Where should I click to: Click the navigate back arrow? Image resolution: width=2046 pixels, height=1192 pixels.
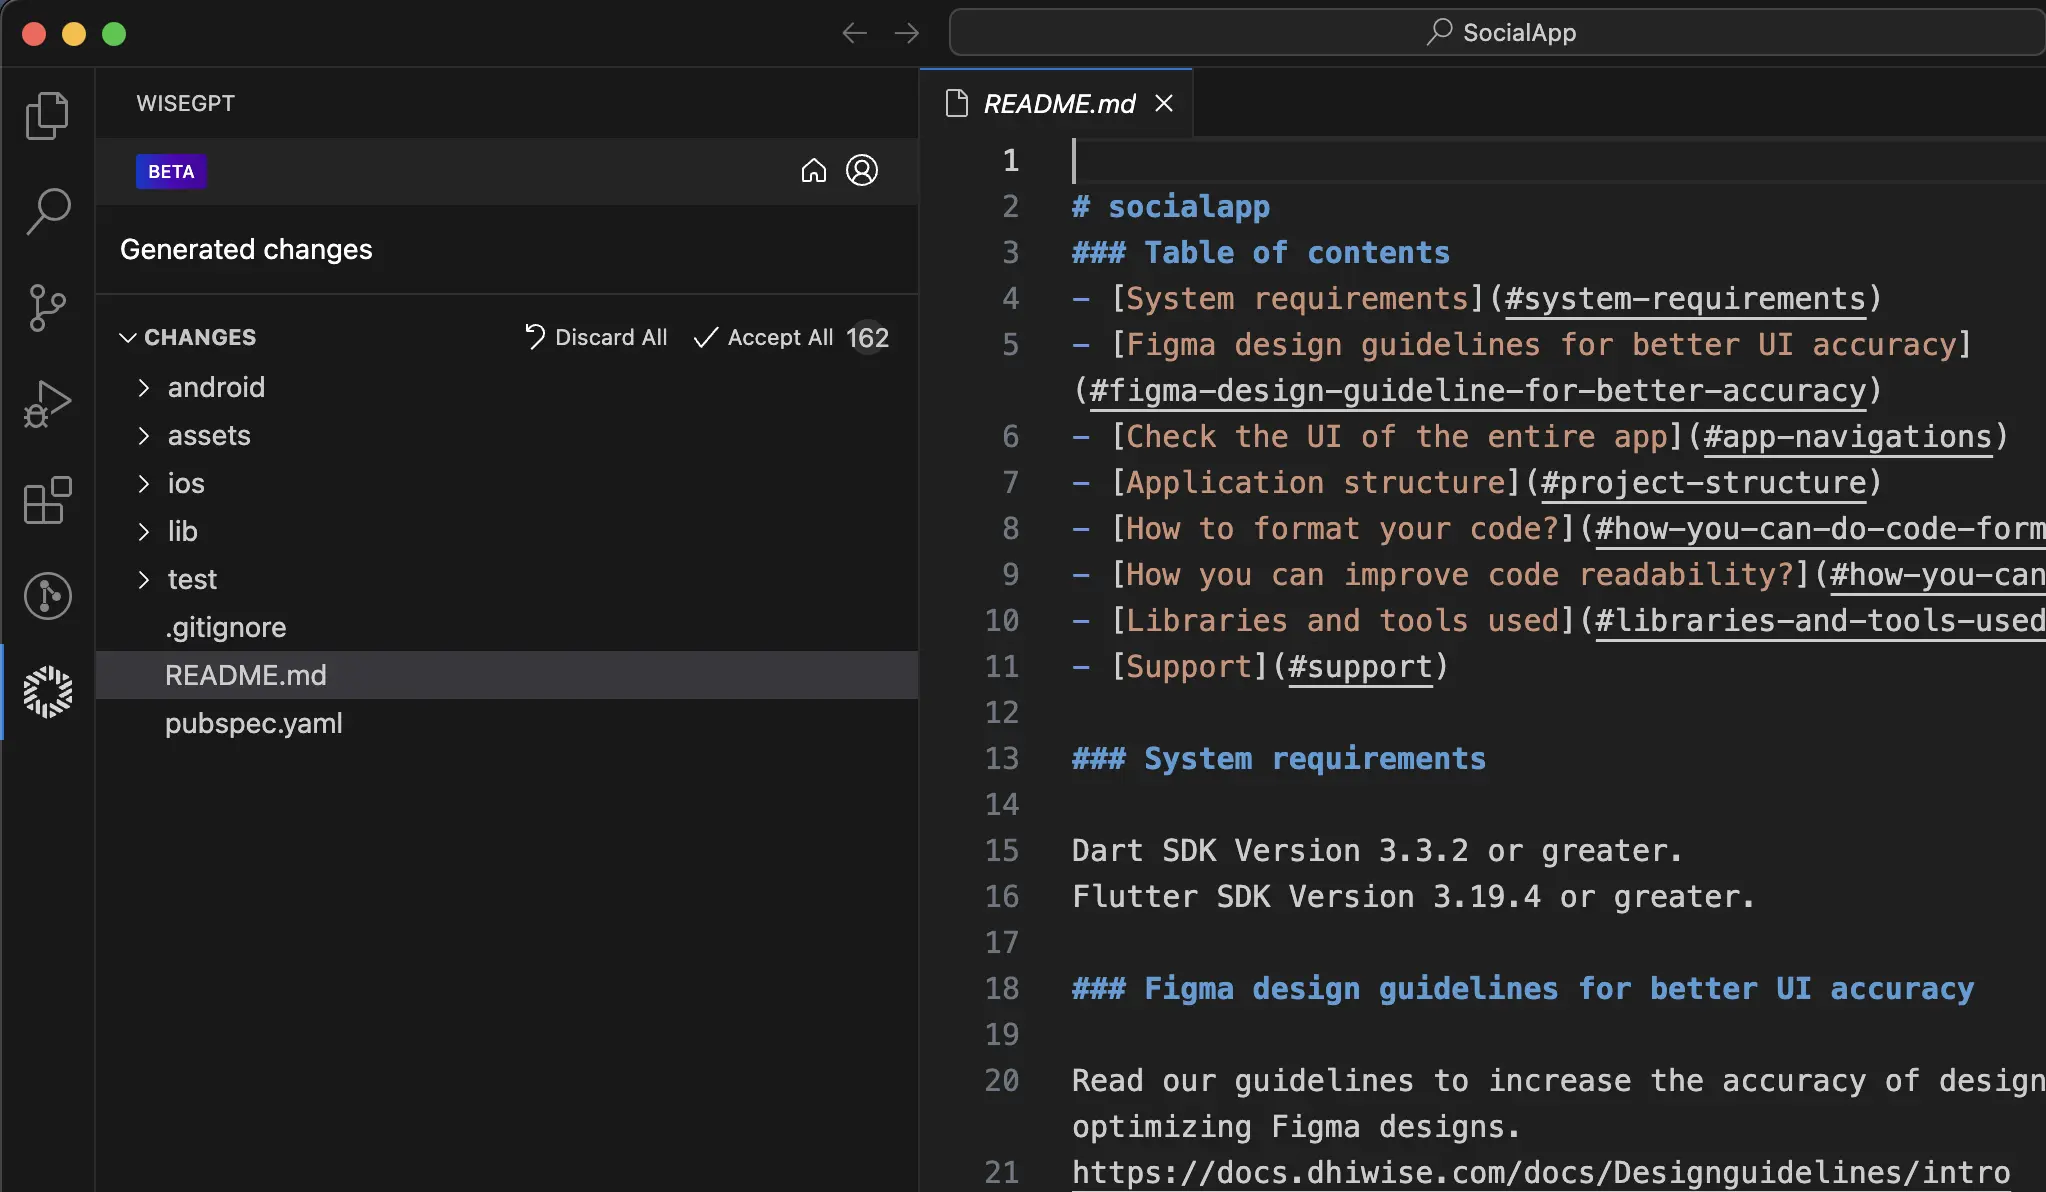pos(853,31)
